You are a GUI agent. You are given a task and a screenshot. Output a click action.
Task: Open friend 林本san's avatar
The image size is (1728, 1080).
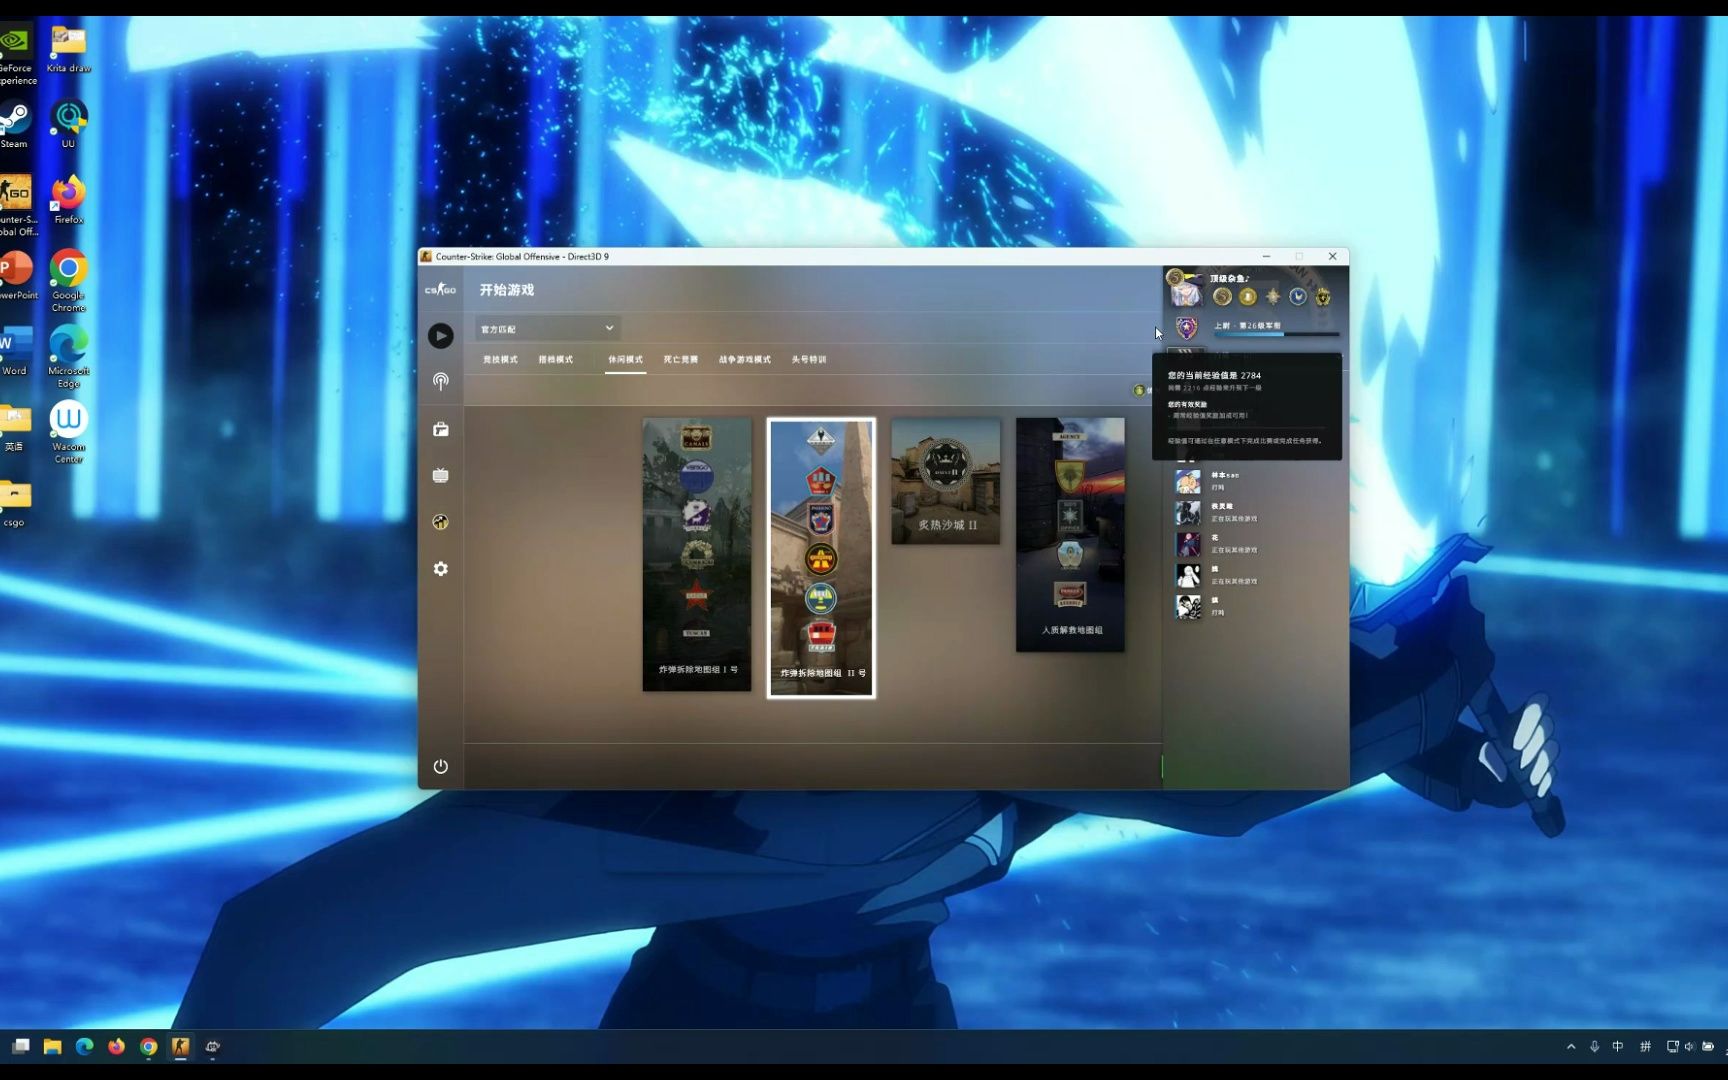pyautogui.click(x=1188, y=482)
